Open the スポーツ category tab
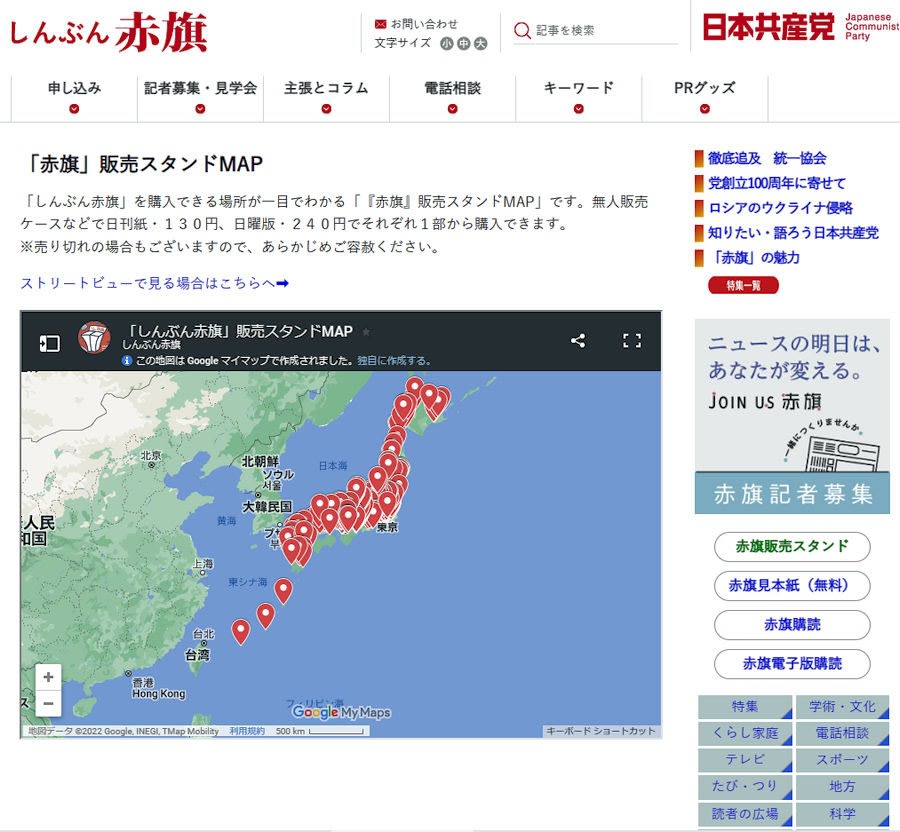This screenshot has height=832, width=900. [x=842, y=760]
